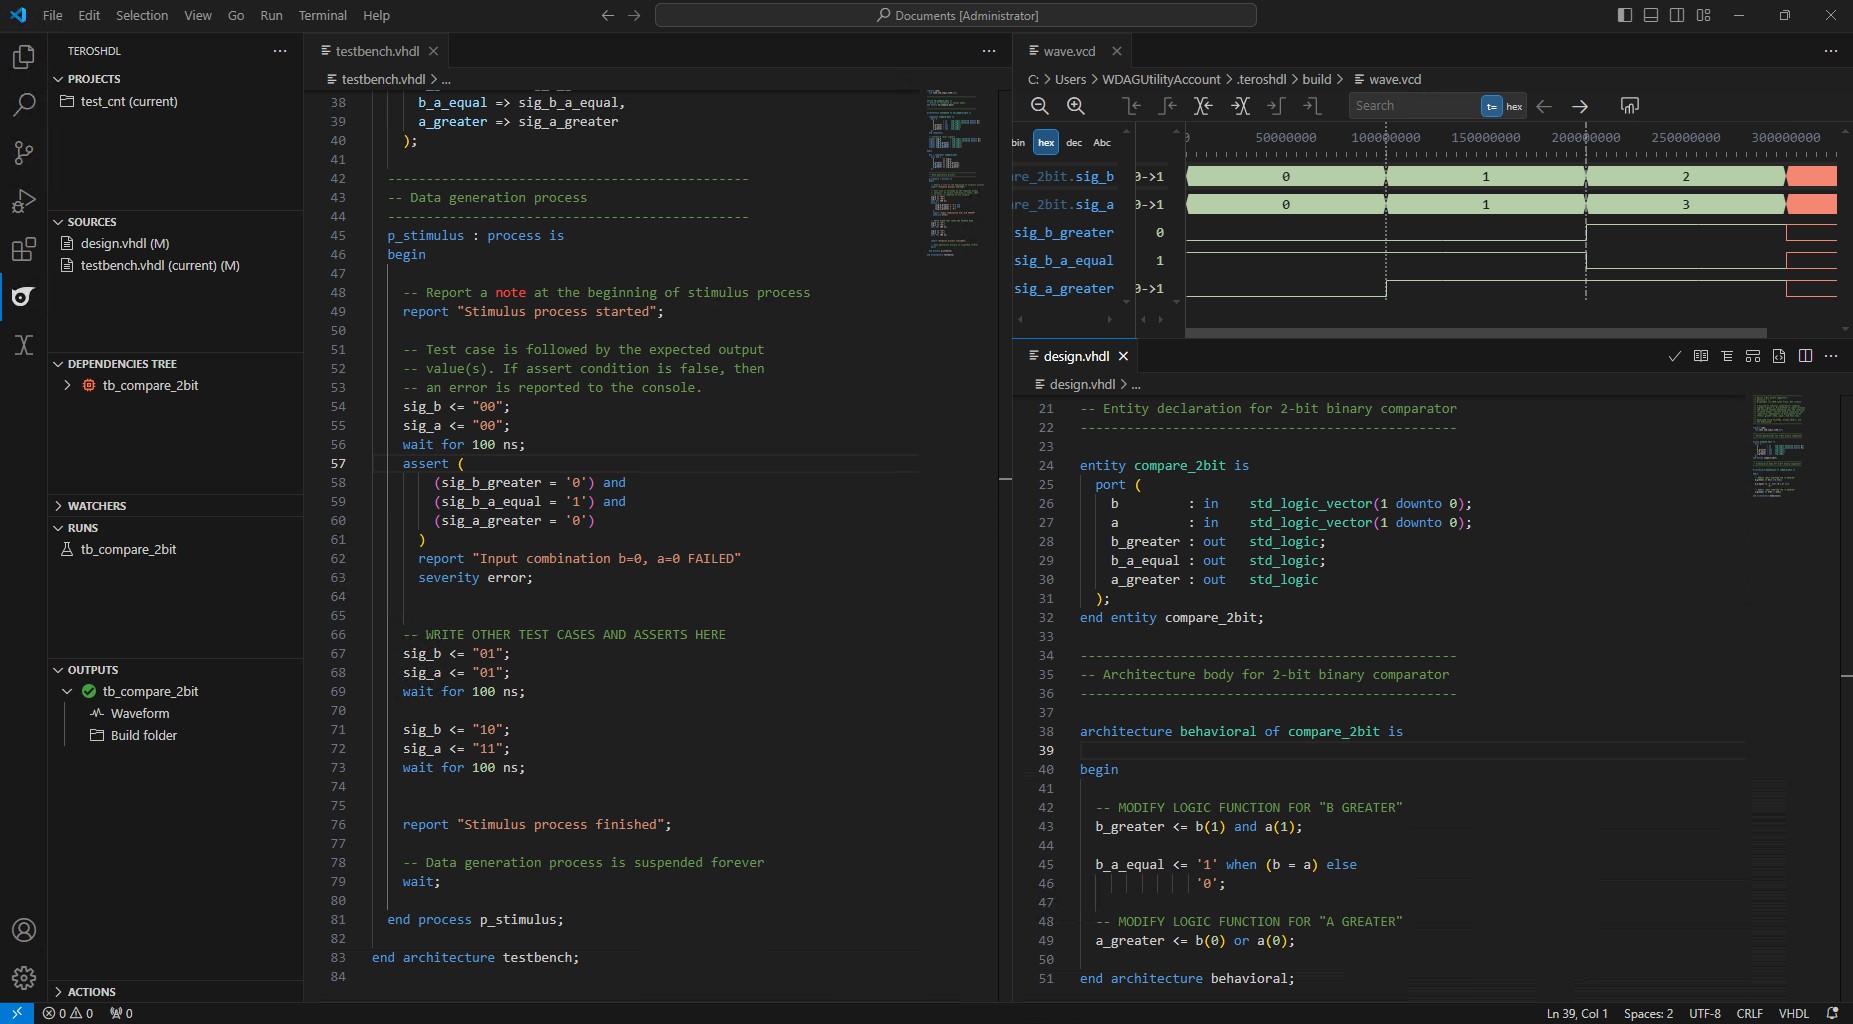The width and height of the screenshot is (1853, 1024).
Task: Toggle the Secondary Side Bar layout button
Action: (1677, 15)
